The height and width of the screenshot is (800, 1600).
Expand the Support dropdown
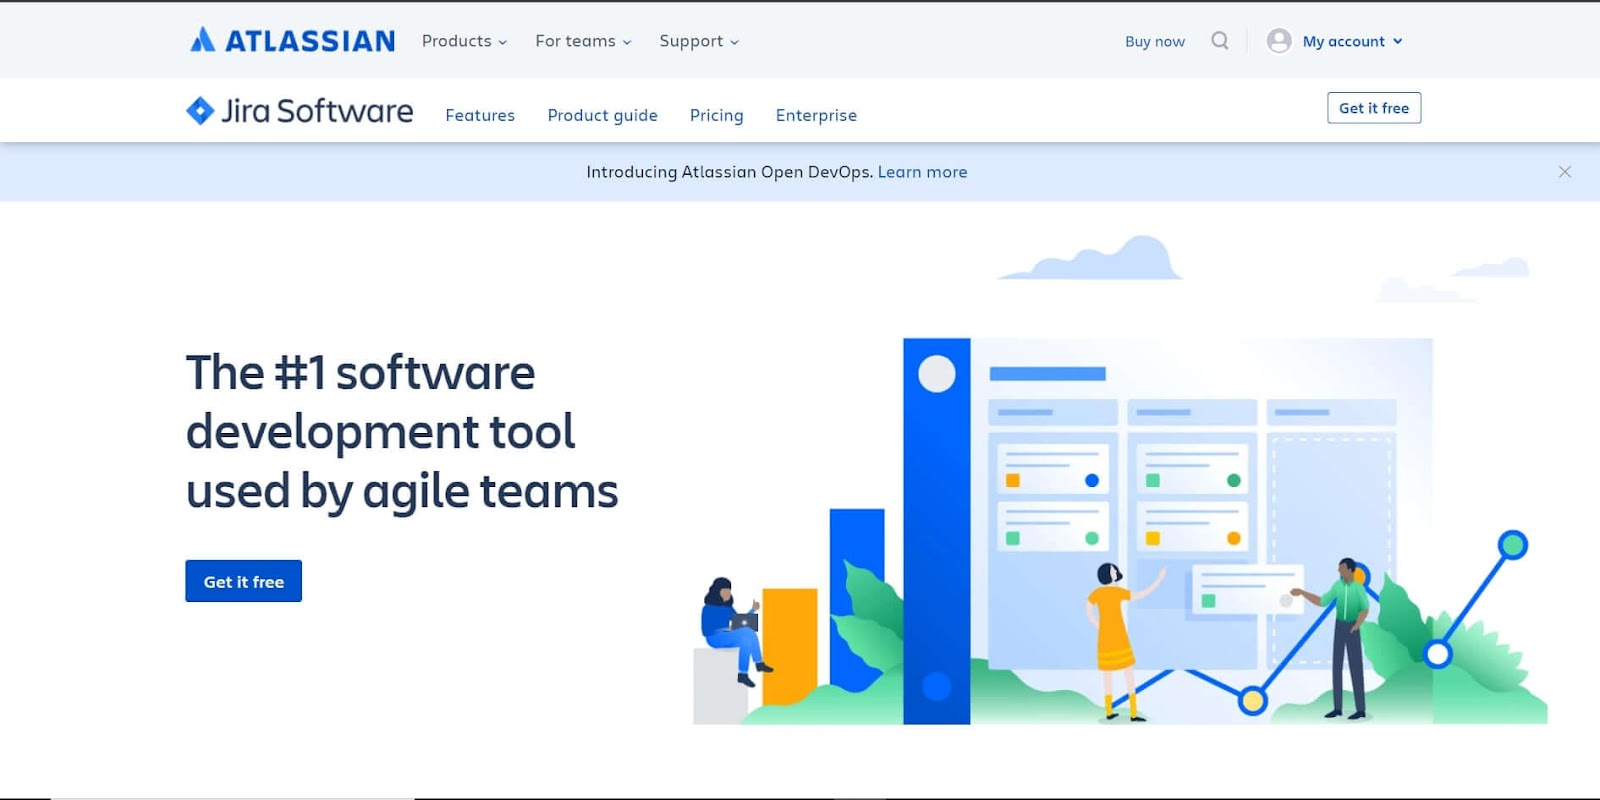pyautogui.click(x=699, y=41)
